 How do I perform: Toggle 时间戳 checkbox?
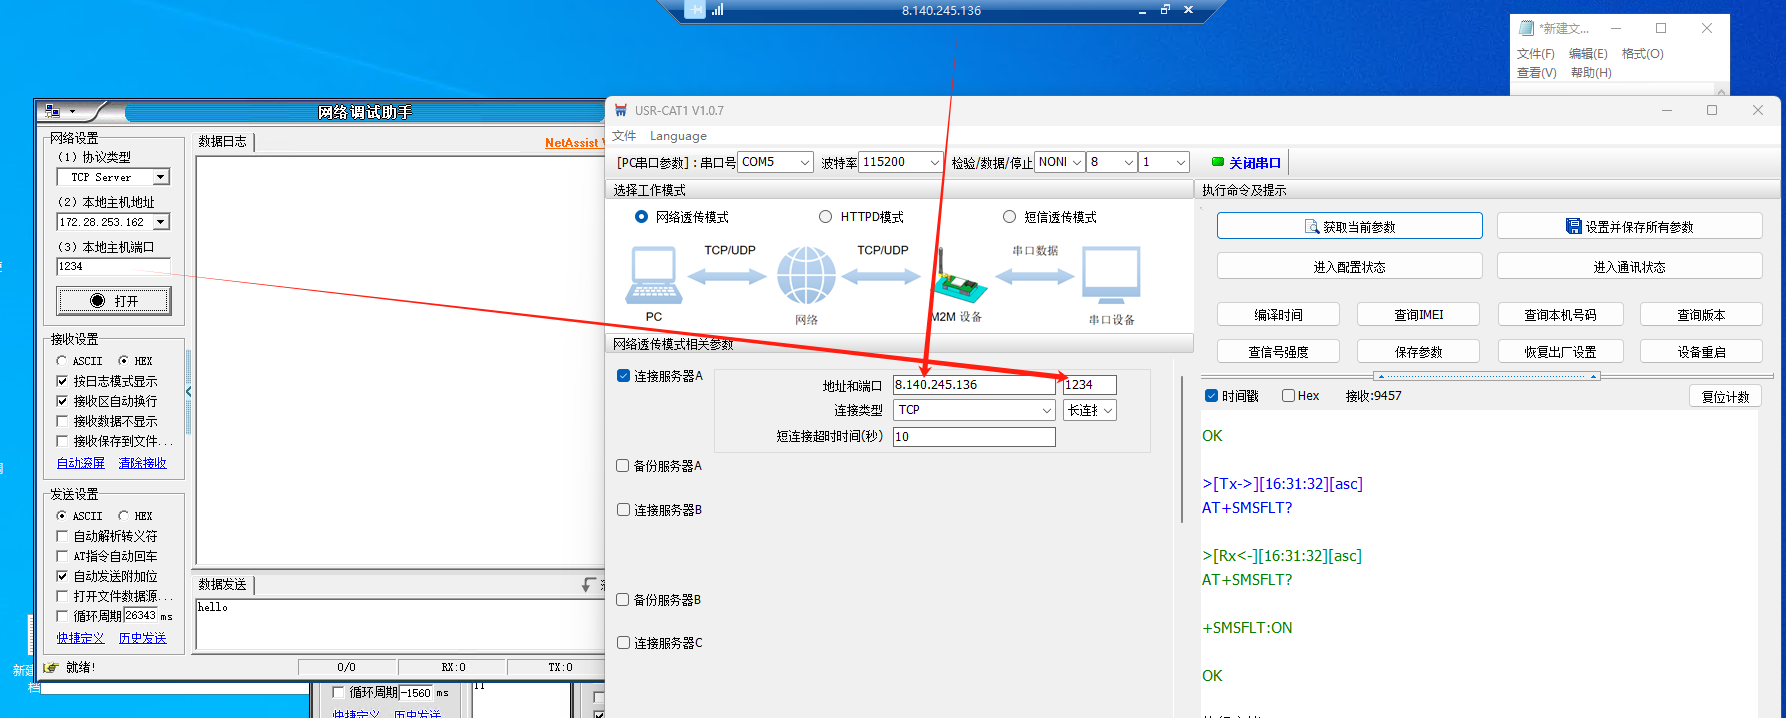pyautogui.click(x=1211, y=396)
